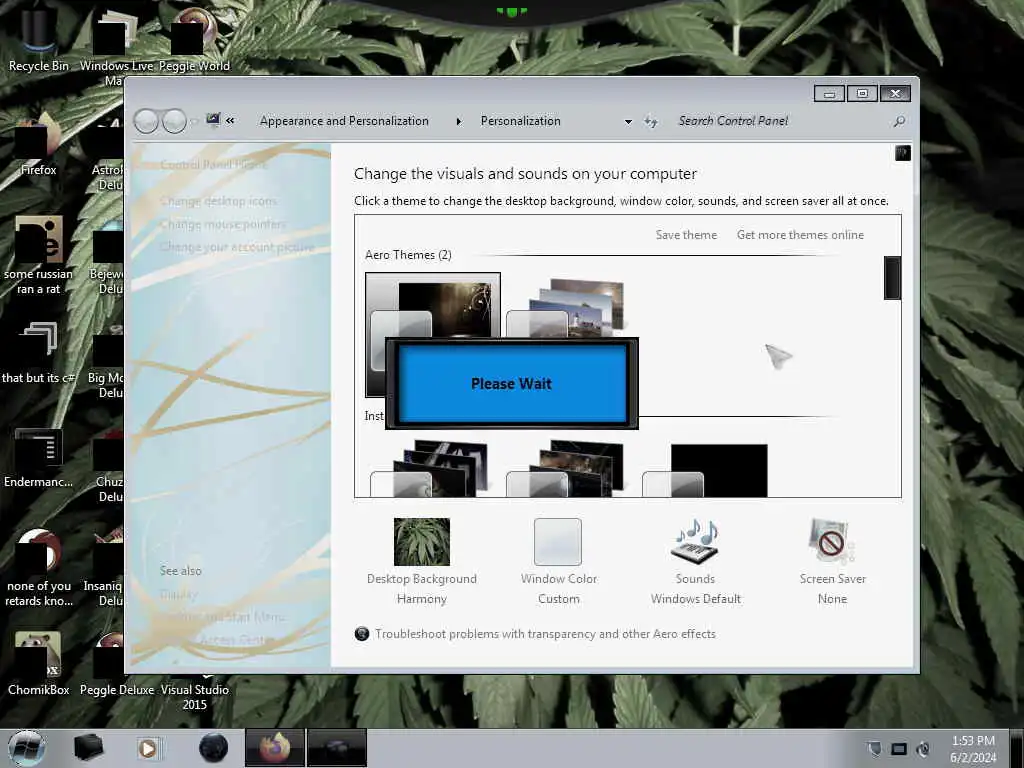1024x768 pixels.
Task: Launch Peggle World from the desktop
Action: click(194, 39)
